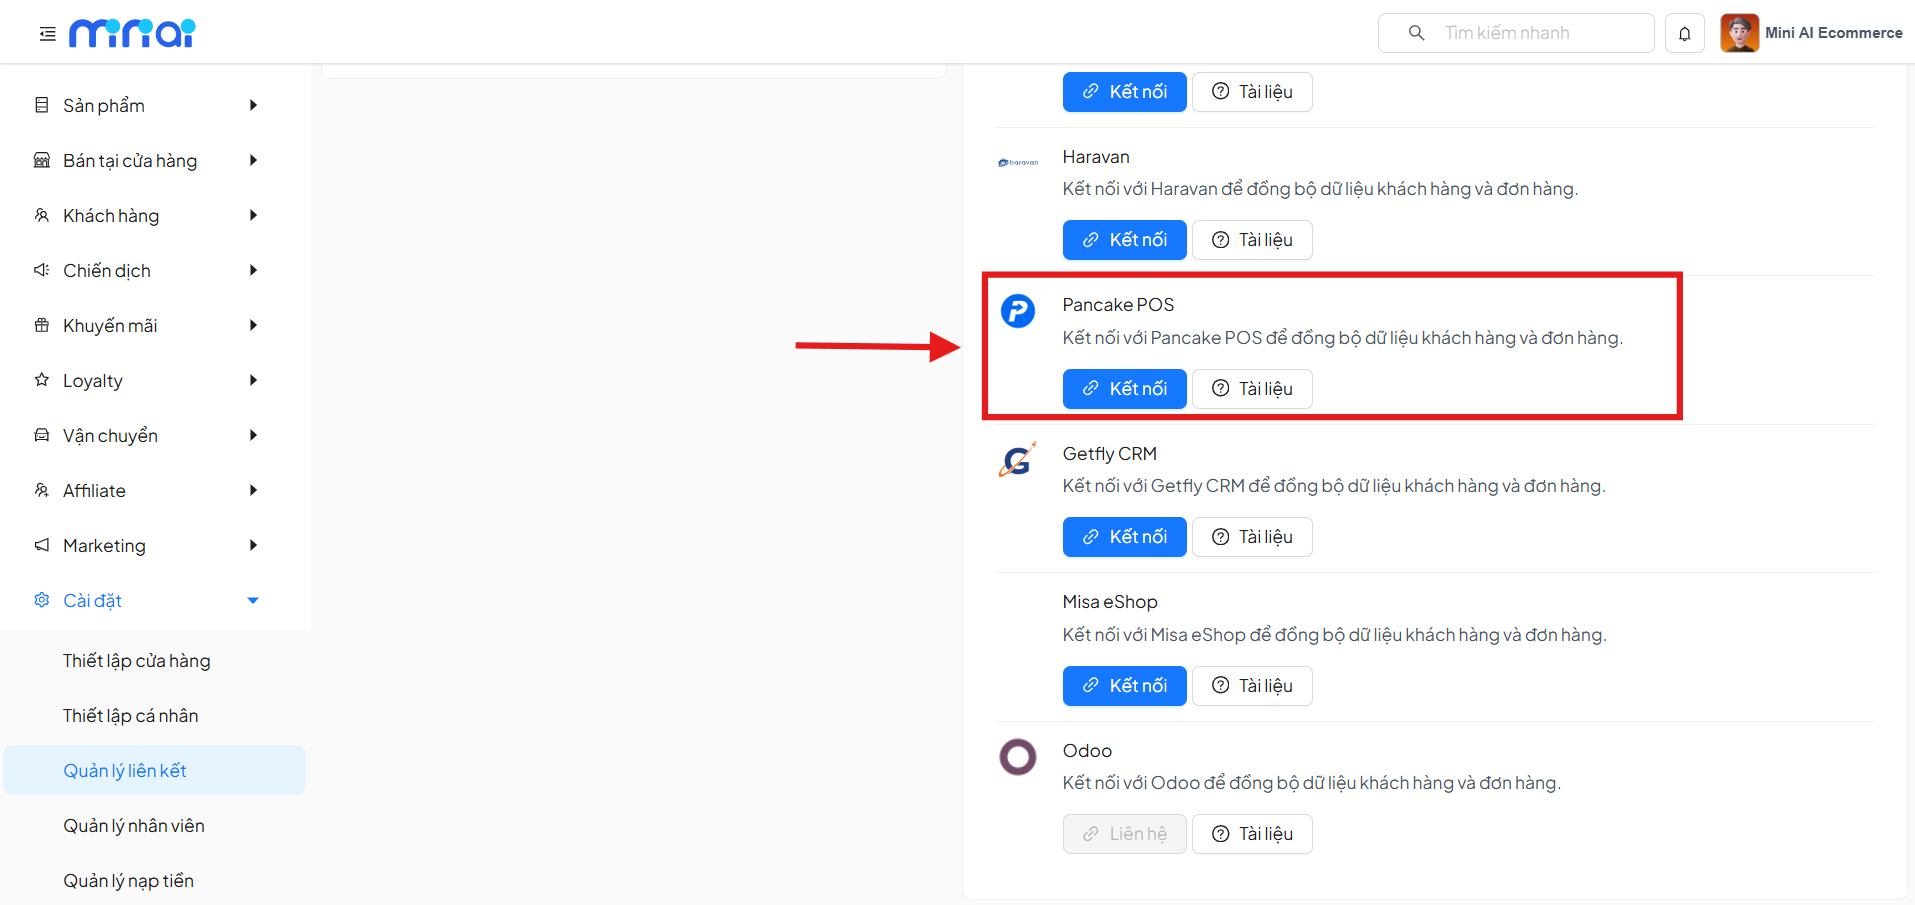Click Kết nối for Pancake POS
This screenshot has width=1915, height=905.
pyautogui.click(x=1124, y=388)
